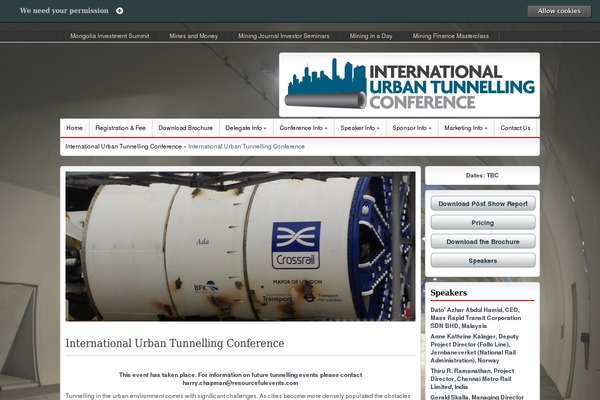Screen dimensions: 600x400
Task: Click the Download Post Show Report button
Action: coord(483,204)
